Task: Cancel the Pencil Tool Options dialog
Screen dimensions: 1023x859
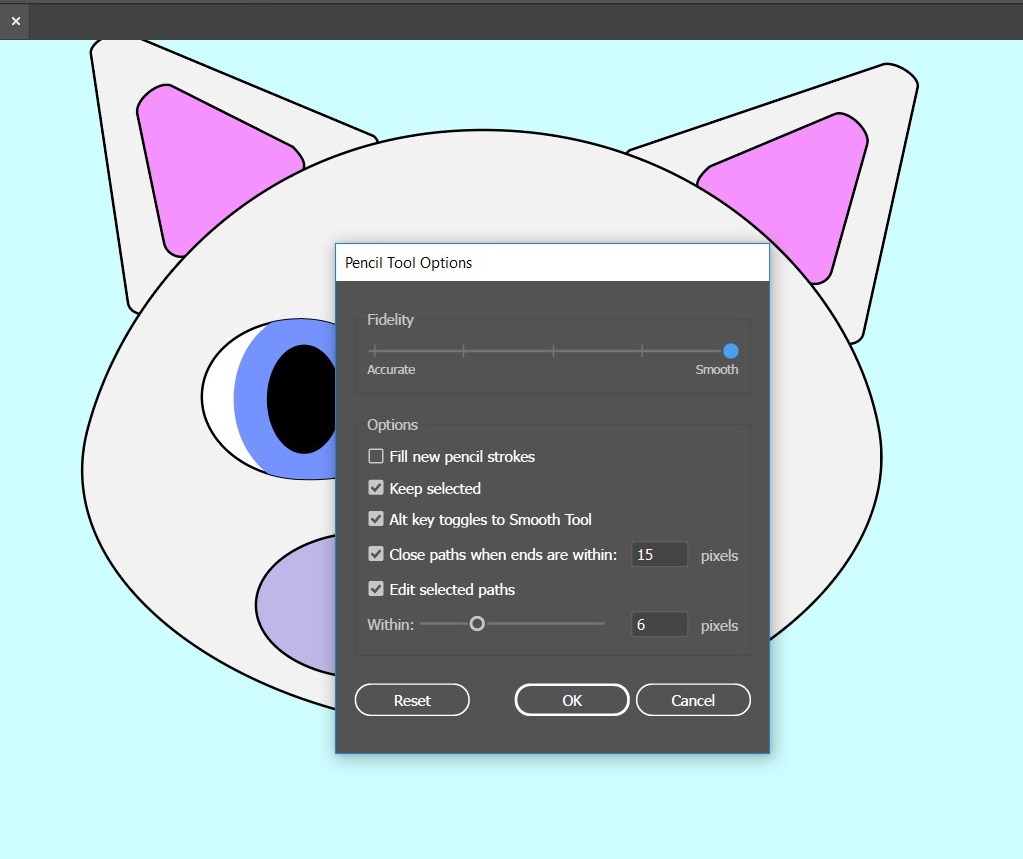Action: point(693,700)
